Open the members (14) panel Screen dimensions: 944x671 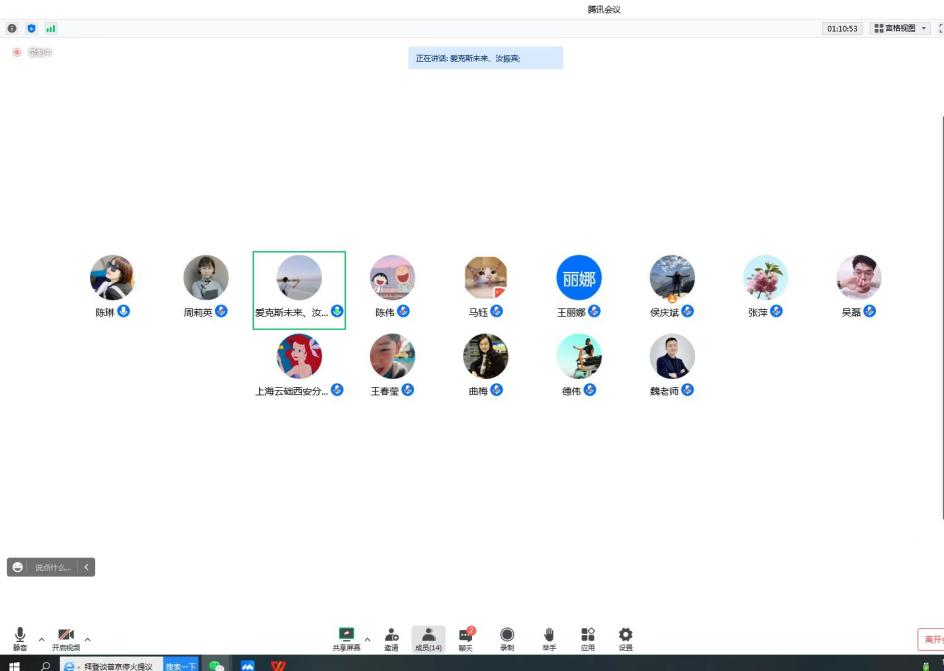pyautogui.click(x=428, y=636)
